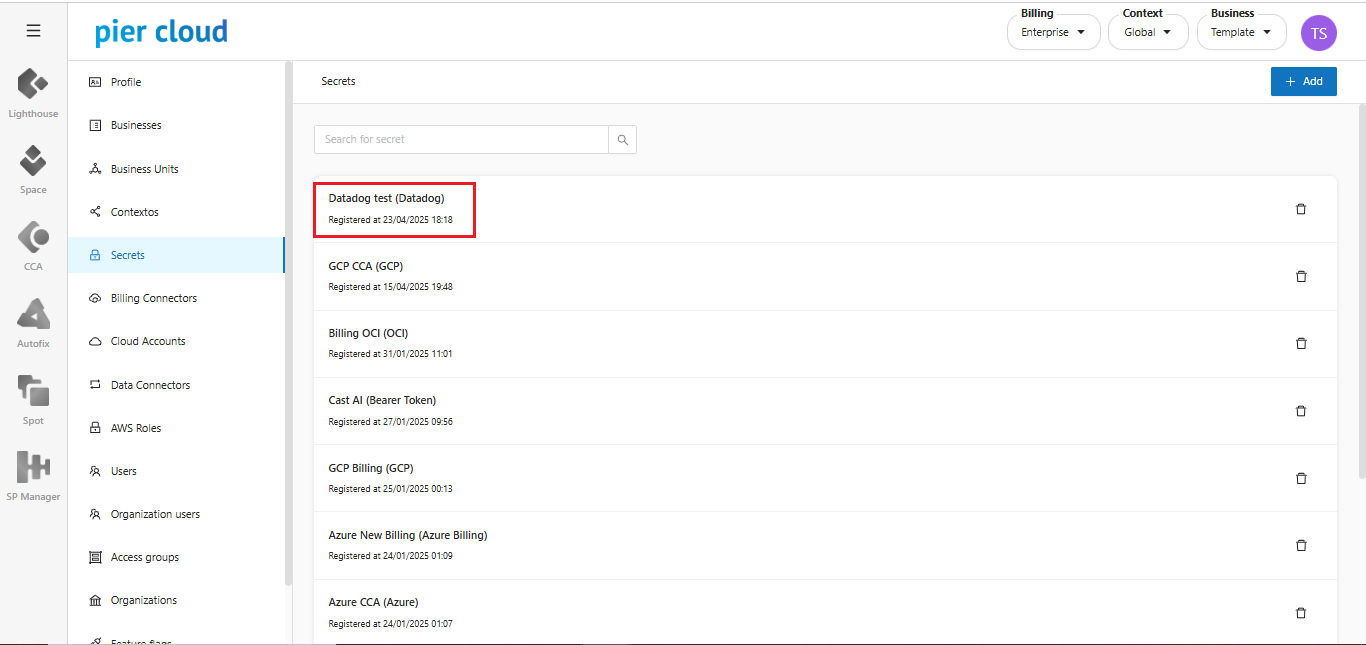The height and width of the screenshot is (645, 1366).
Task: Open the Autofix module icon
Action: (x=33, y=315)
